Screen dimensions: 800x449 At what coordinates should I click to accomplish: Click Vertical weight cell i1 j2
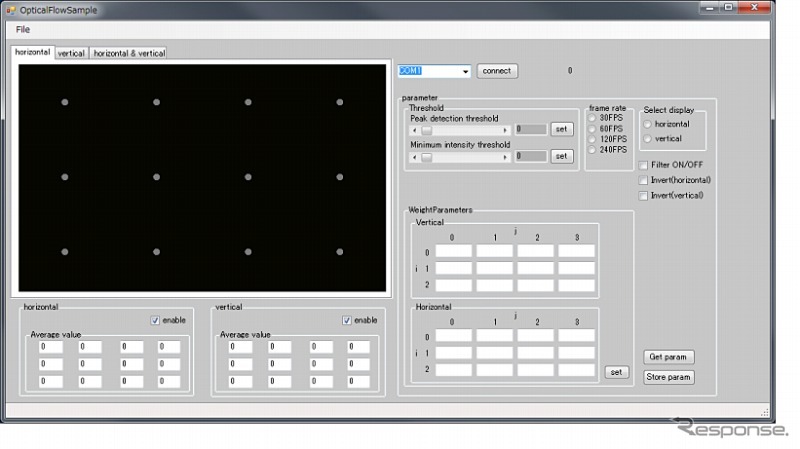[x=535, y=268]
